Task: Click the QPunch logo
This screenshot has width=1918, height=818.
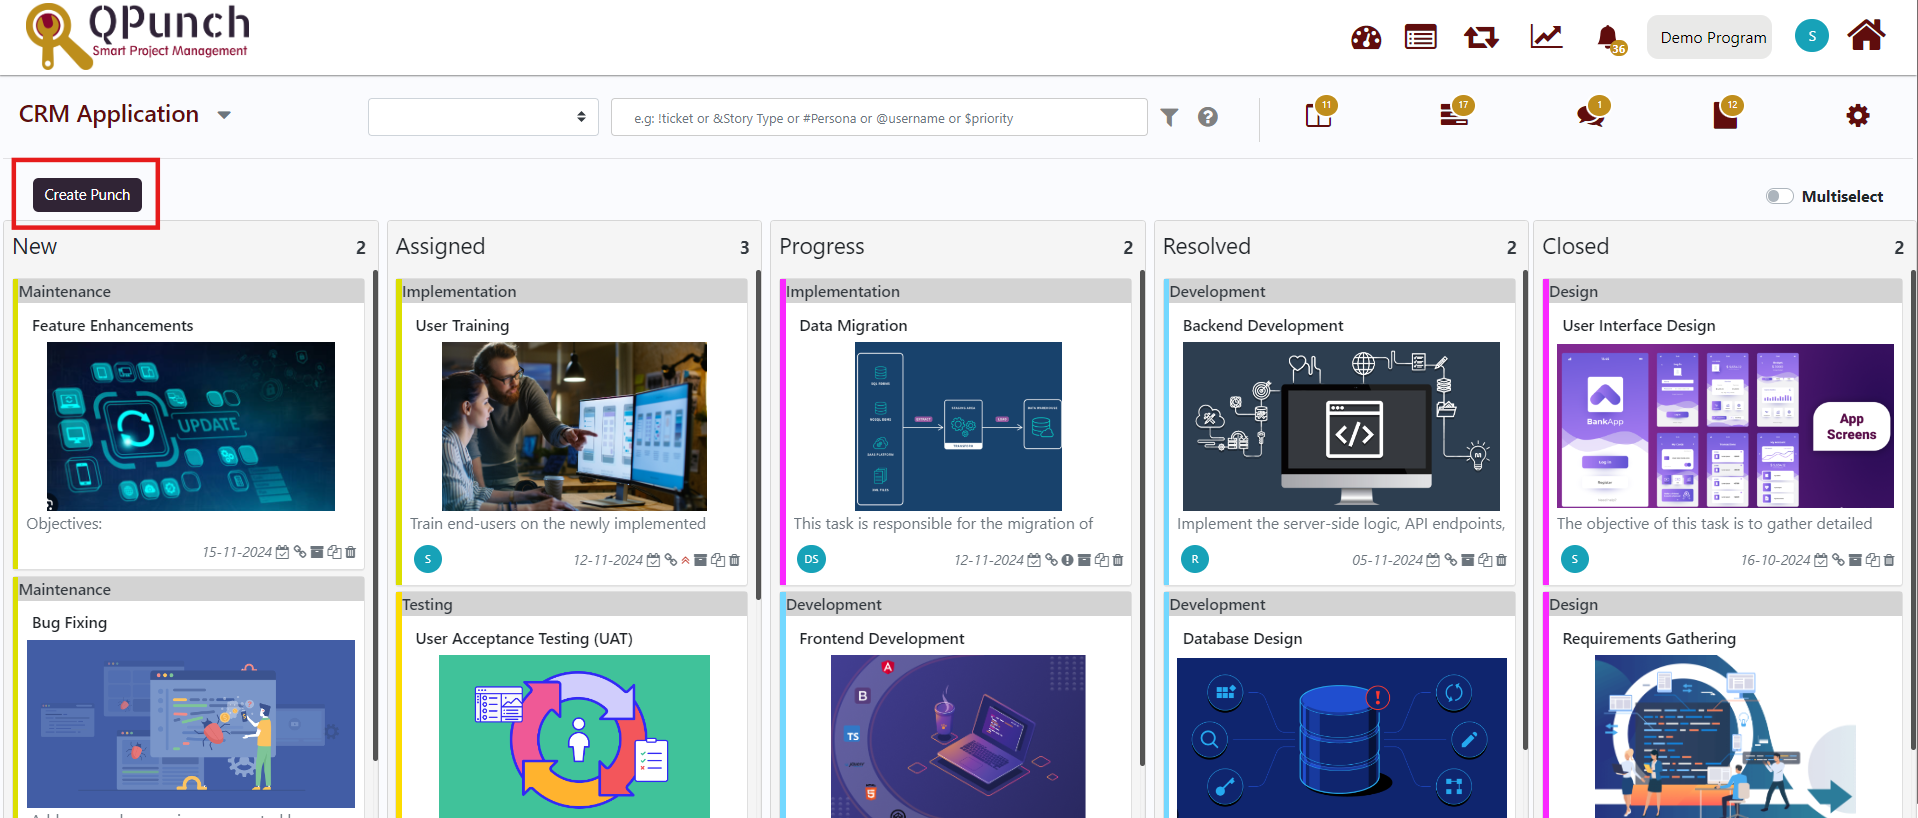Action: (x=137, y=36)
